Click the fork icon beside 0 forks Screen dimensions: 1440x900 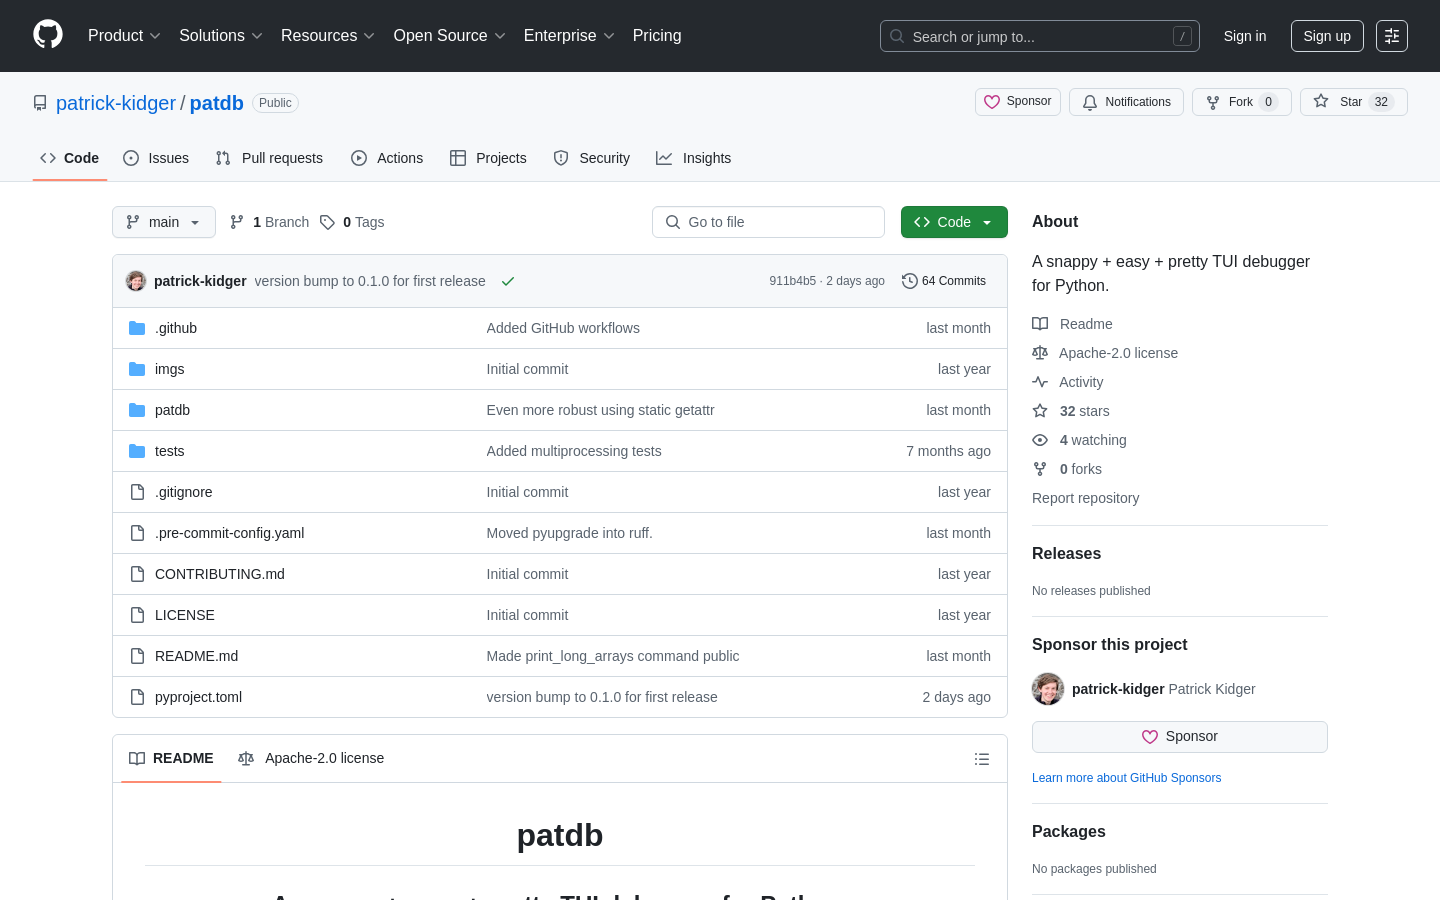point(1040,469)
